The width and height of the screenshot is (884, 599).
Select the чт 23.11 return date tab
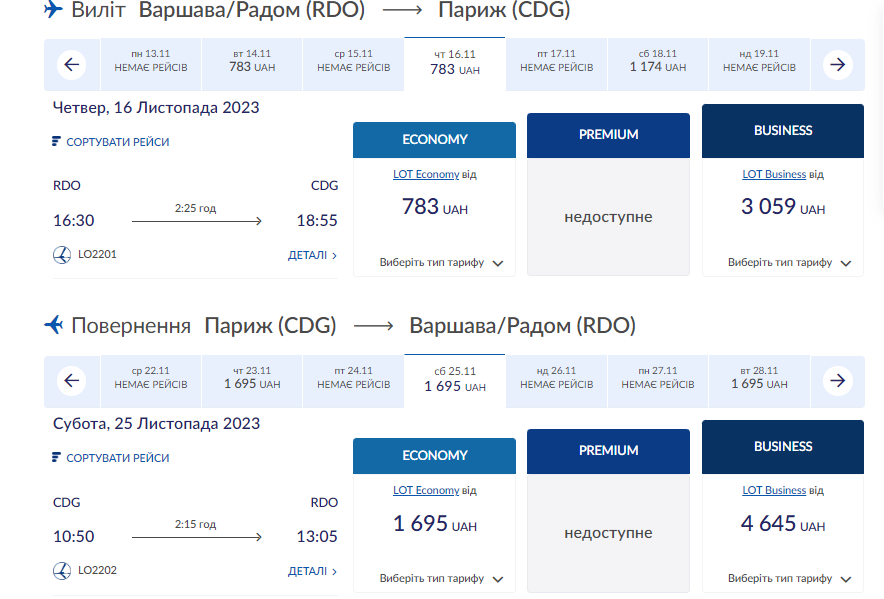click(251, 381)
